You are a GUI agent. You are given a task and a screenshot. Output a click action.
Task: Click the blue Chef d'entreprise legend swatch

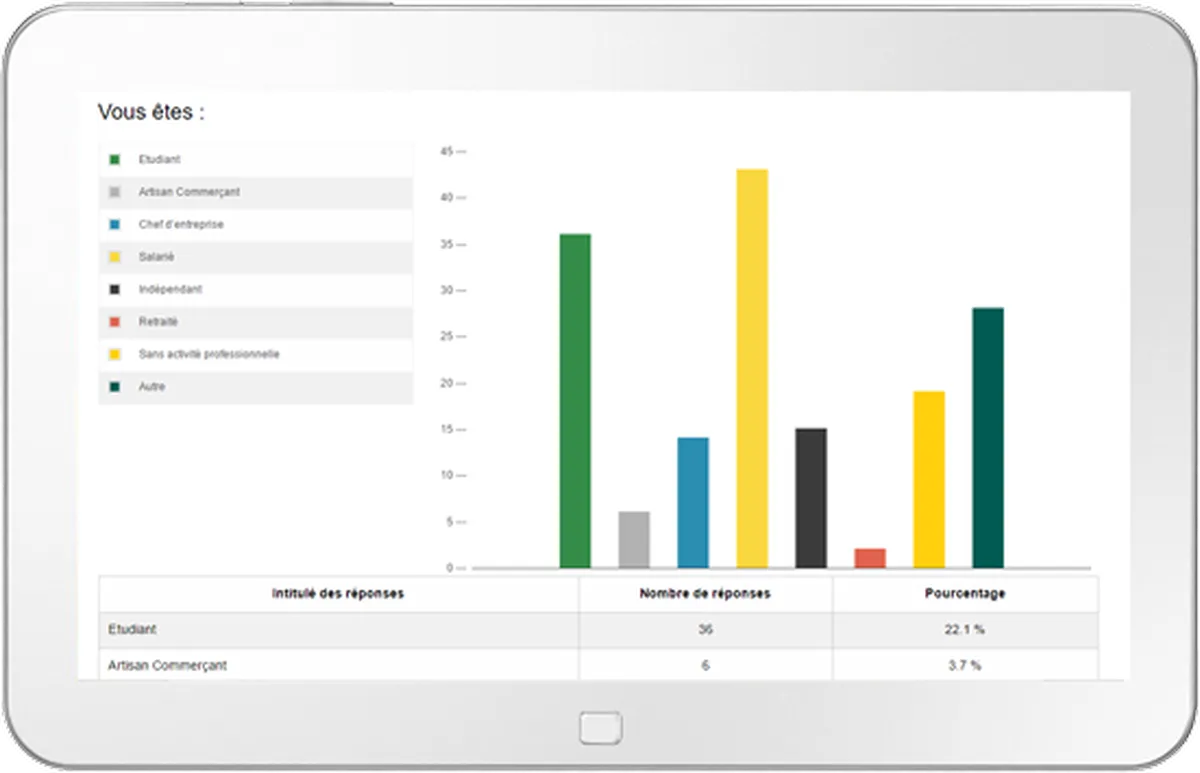(x=115, y=224)
